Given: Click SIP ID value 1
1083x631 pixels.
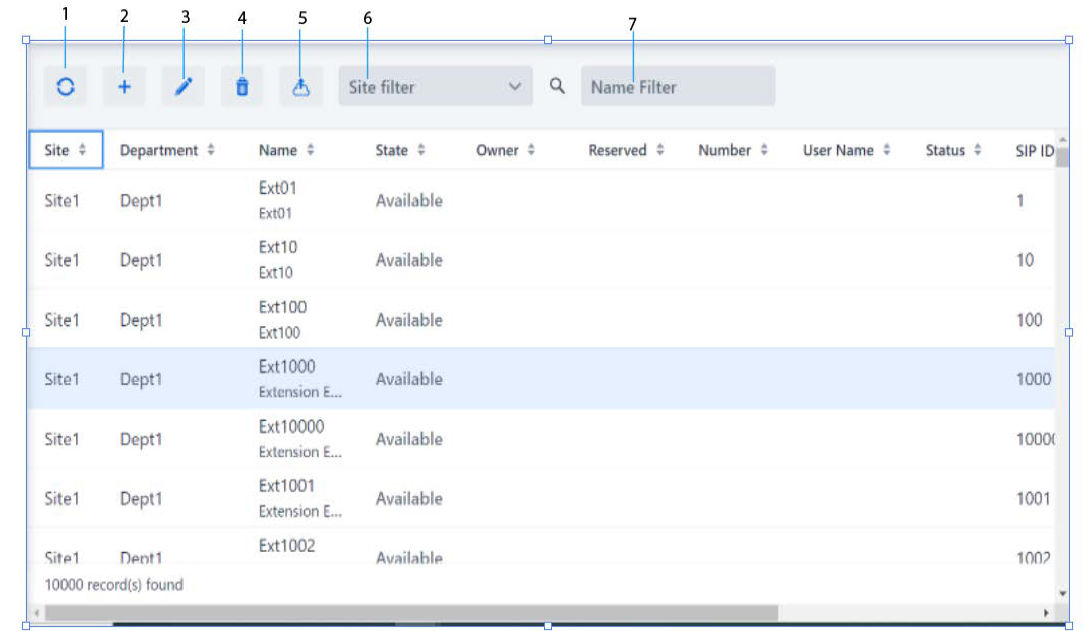Looking at the screenshot, I should click(x=1019, y=200).
